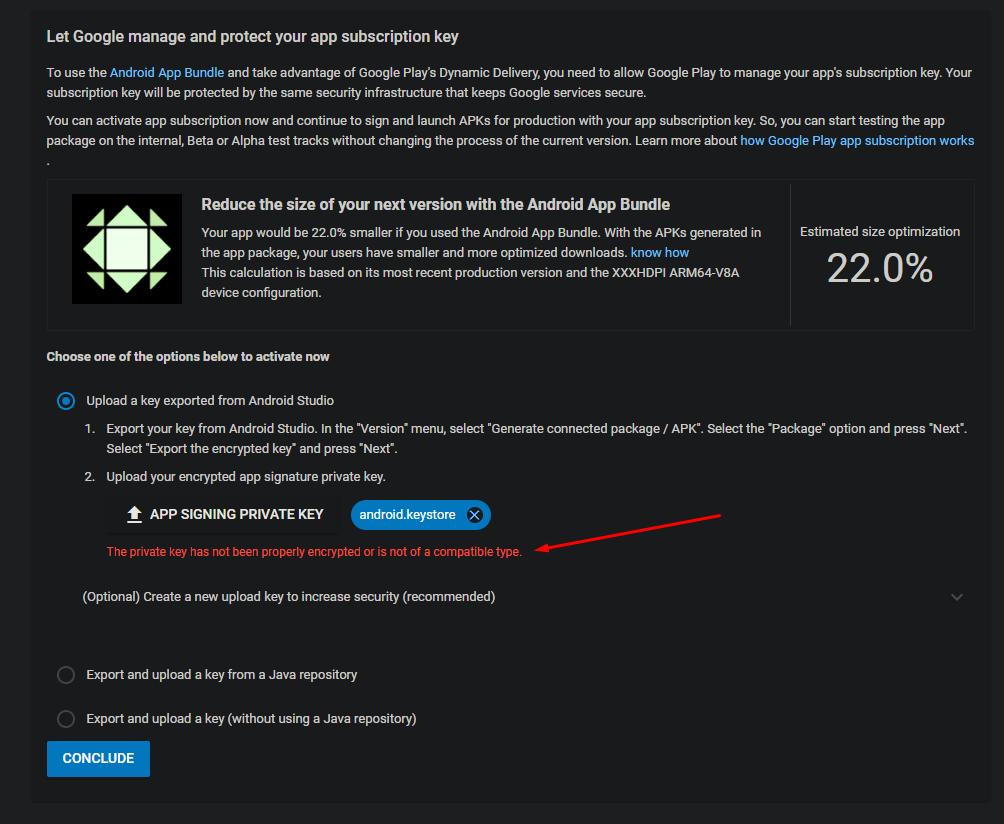Click the radio circle beside the key-without-repository option
This screenshot has width=1004, height=824.
pos(65,718)
